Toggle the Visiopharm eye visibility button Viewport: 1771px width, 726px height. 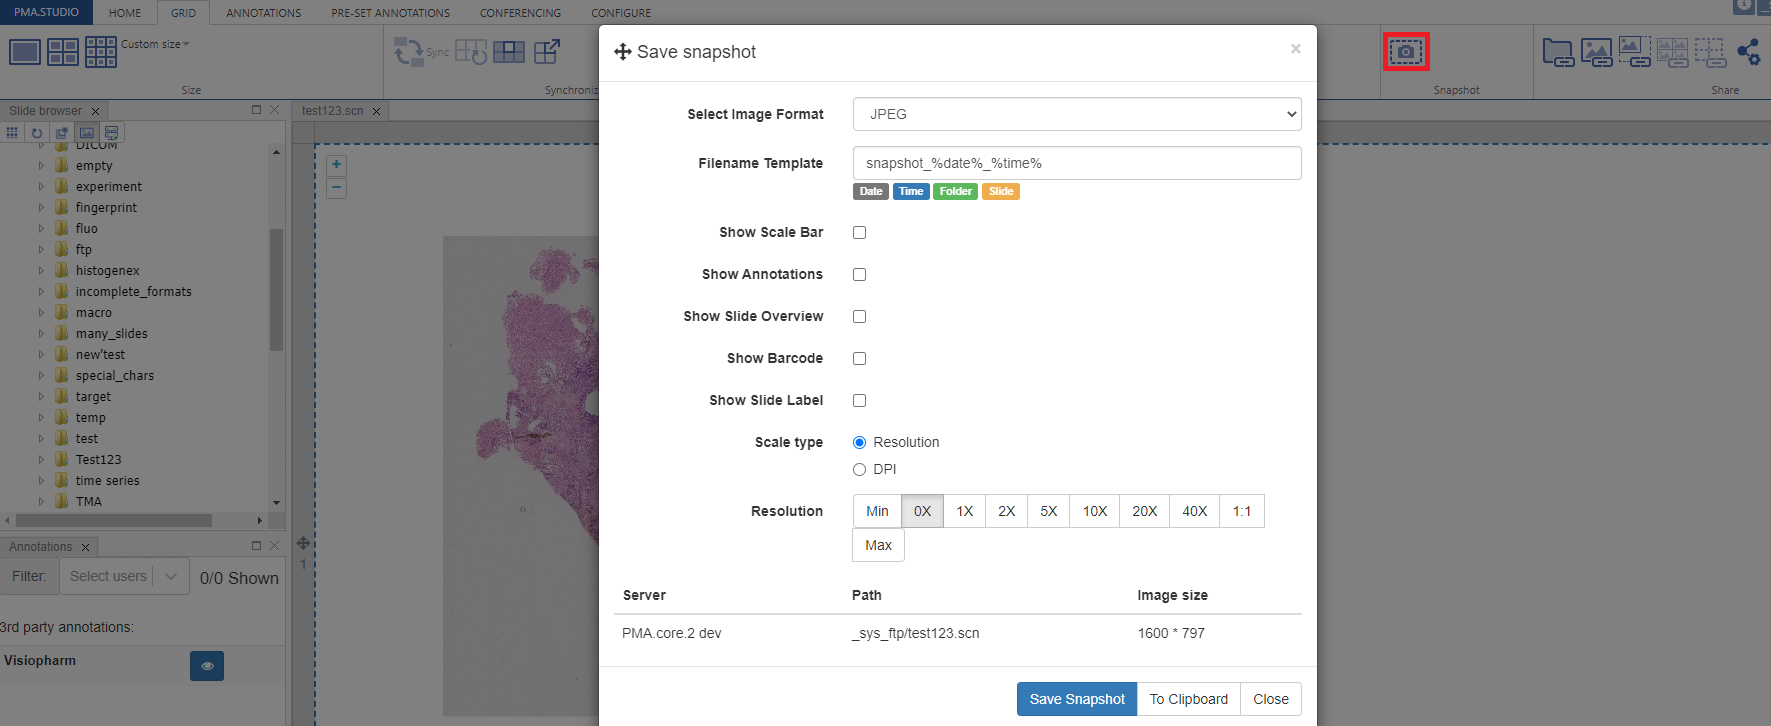tap(207, 666)
